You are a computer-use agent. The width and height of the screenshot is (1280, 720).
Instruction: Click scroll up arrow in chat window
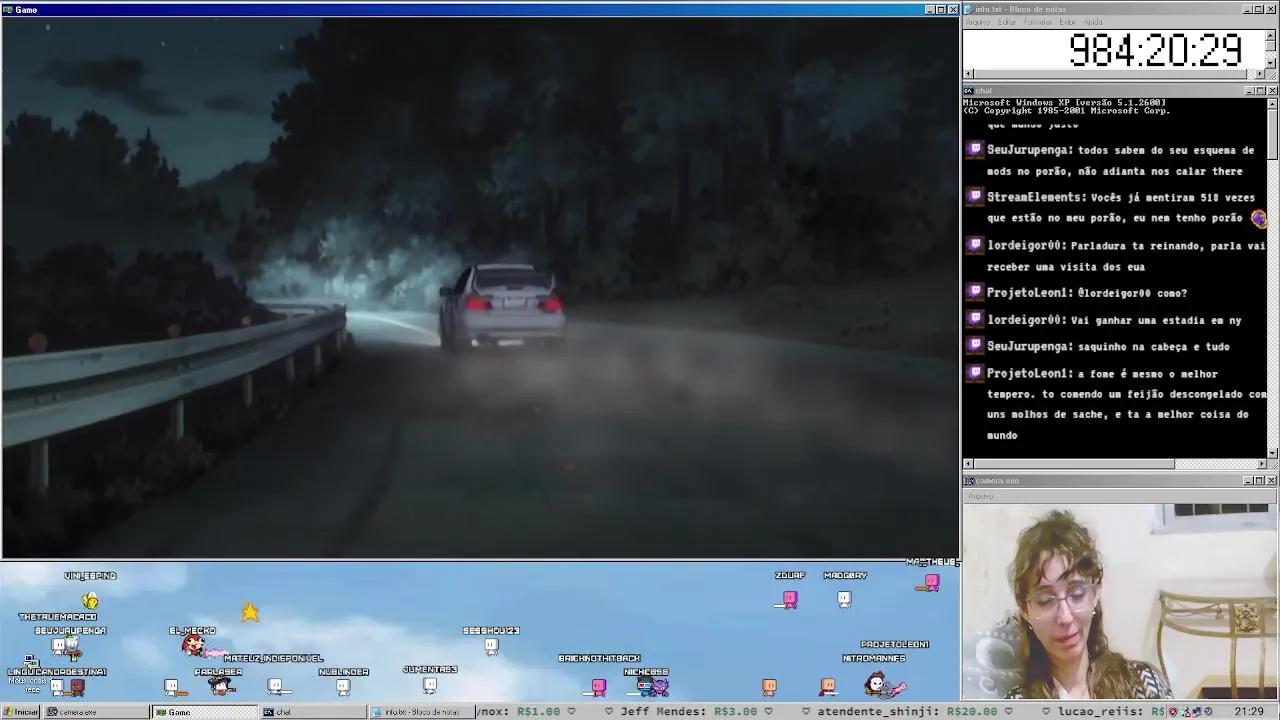click(1272, 103)
